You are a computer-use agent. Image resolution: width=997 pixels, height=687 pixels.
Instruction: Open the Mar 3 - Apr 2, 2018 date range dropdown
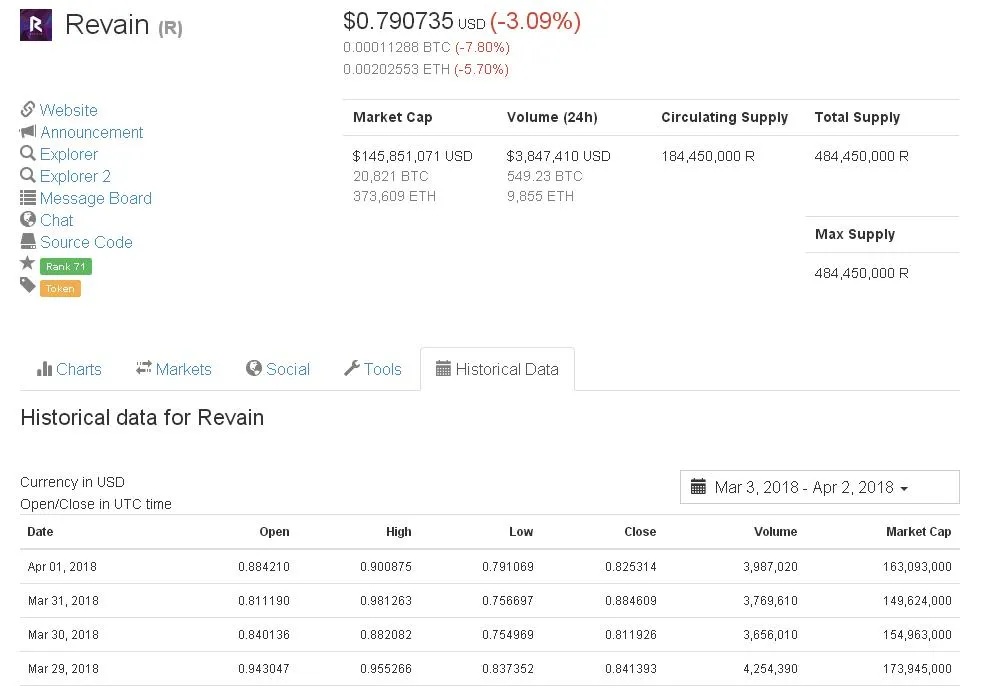pos(820,487)
